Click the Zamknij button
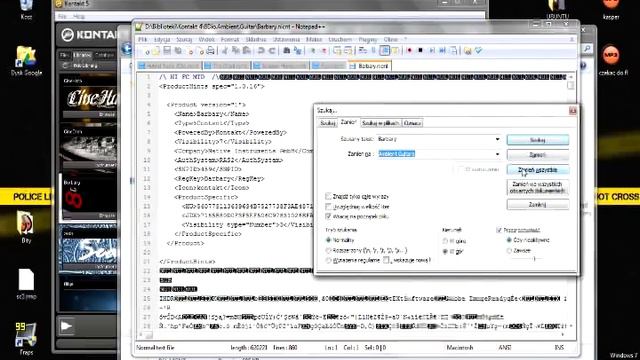Viewport: 640px width, 360px height. [538, 204]
